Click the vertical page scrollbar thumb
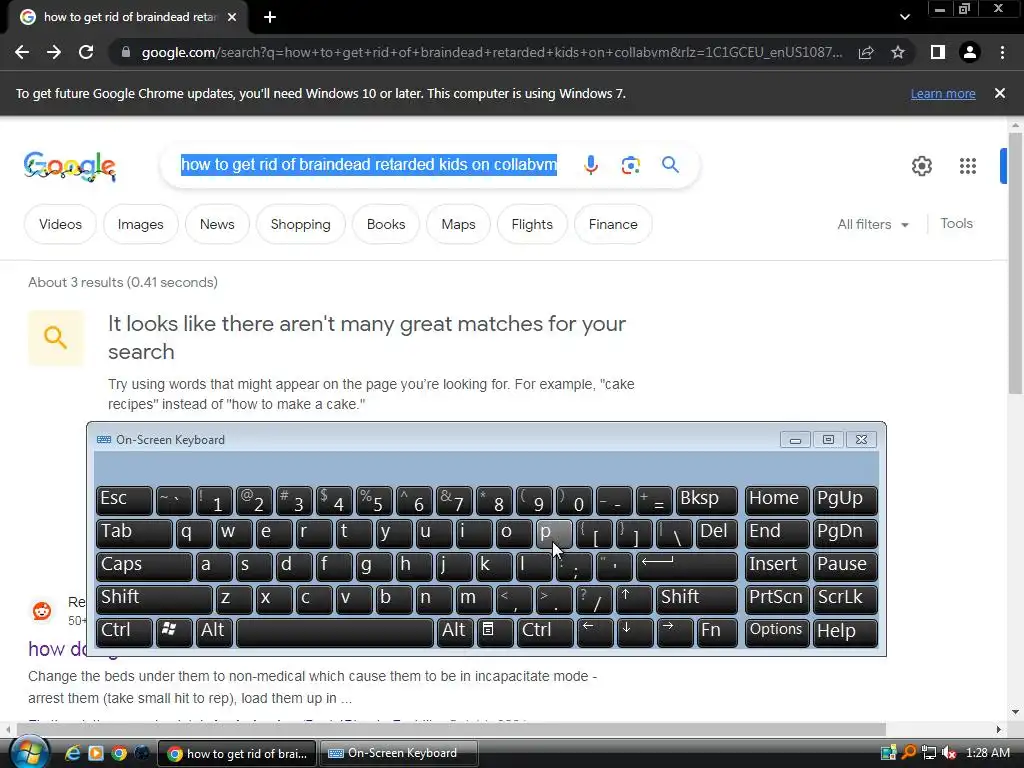1024x768 pixels. pos(1015,263)
